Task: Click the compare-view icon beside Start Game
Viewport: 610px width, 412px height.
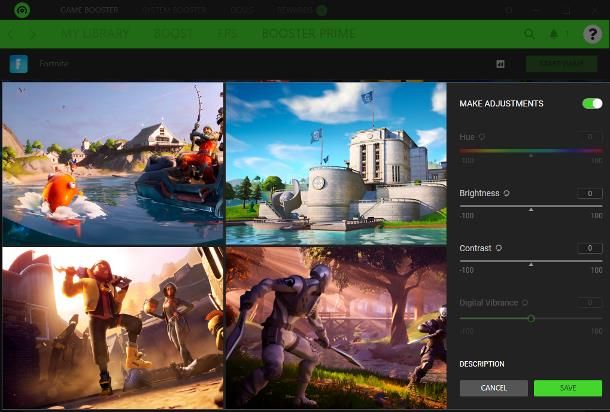Action: pos(500,64)
